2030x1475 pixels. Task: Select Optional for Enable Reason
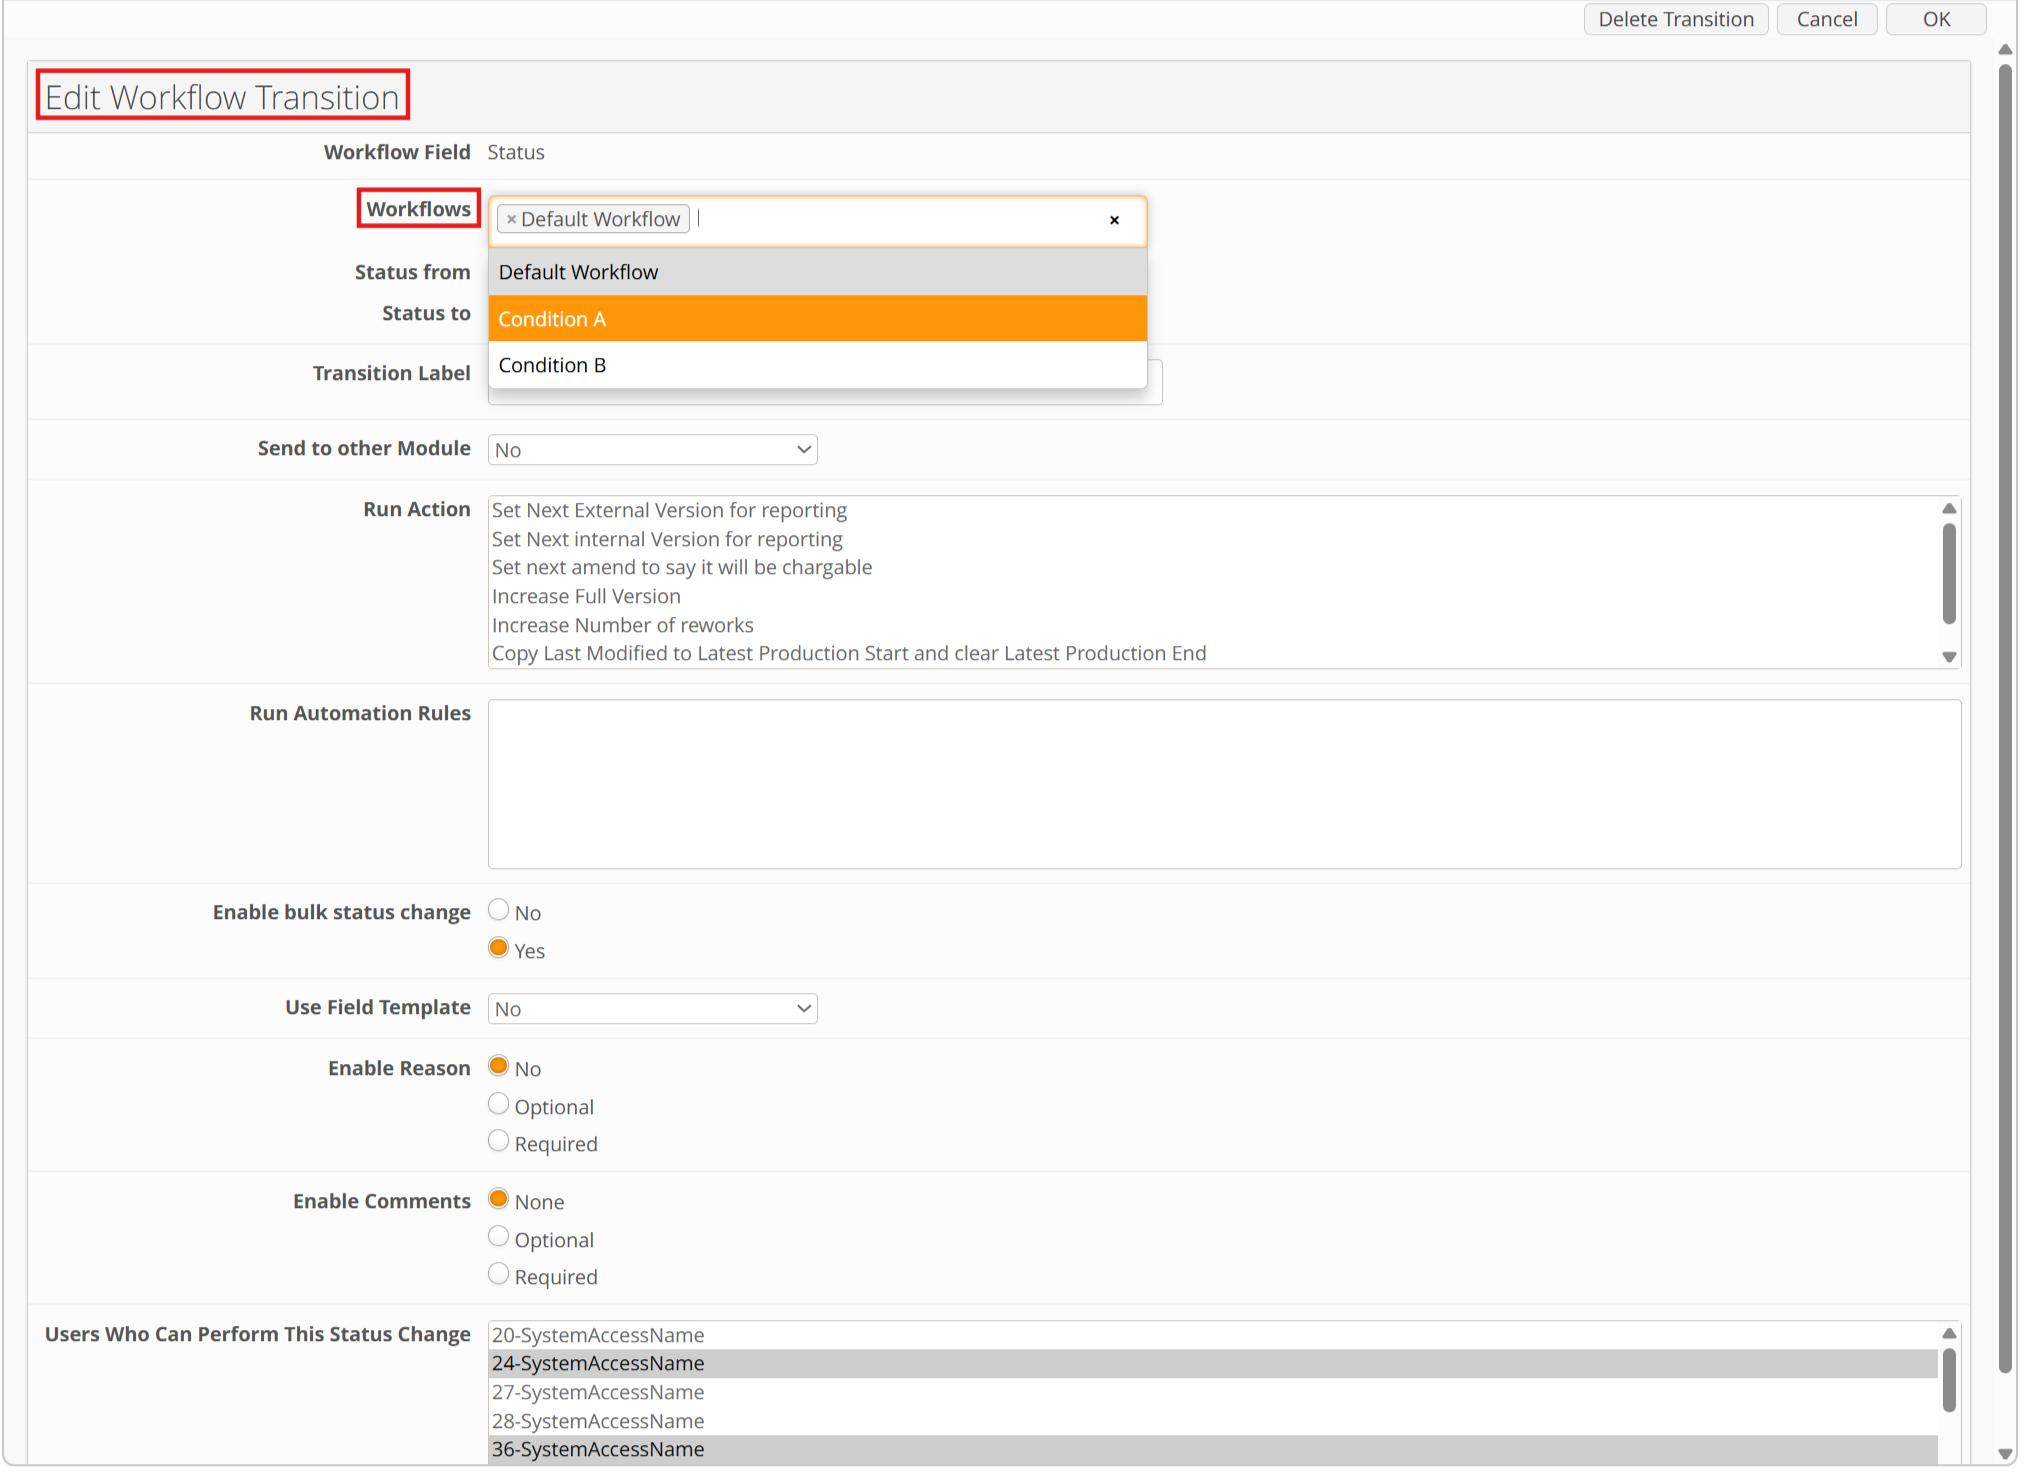click(x=498, y=1104)
